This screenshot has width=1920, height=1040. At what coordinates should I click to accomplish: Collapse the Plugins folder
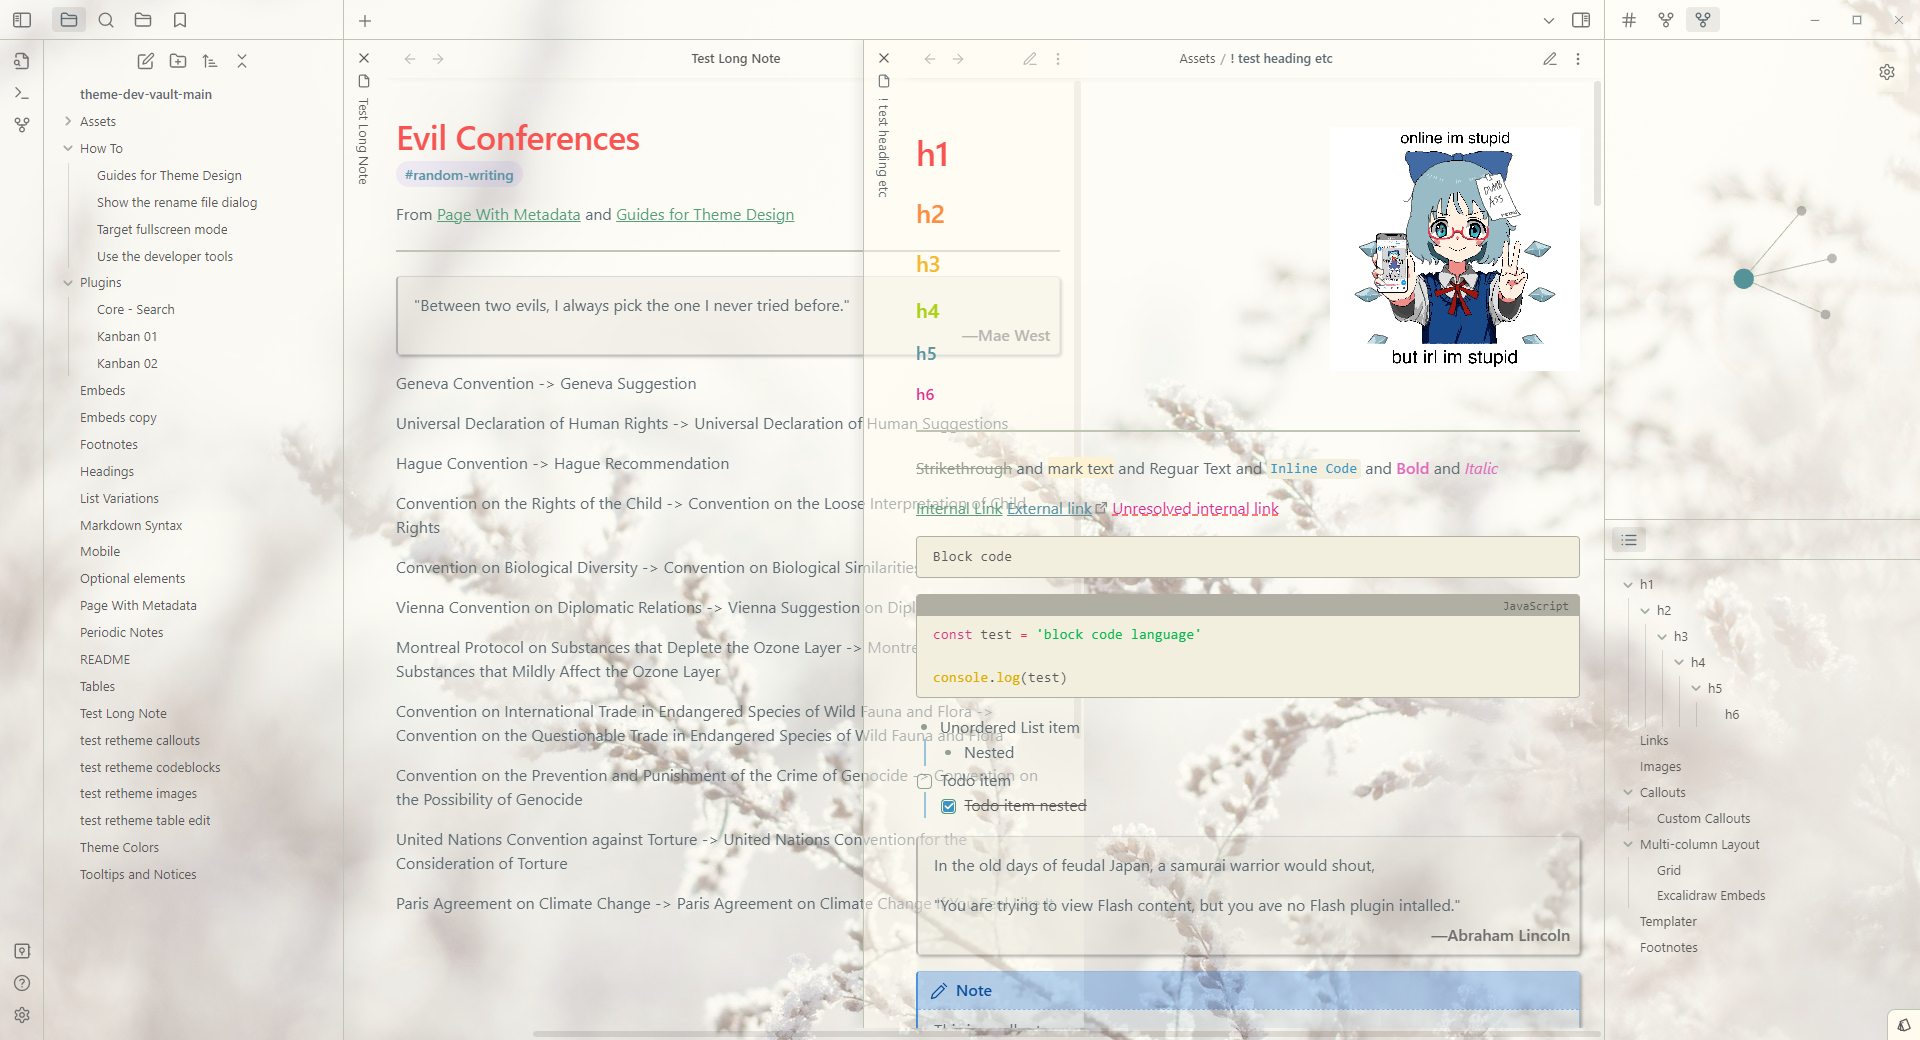68,283
